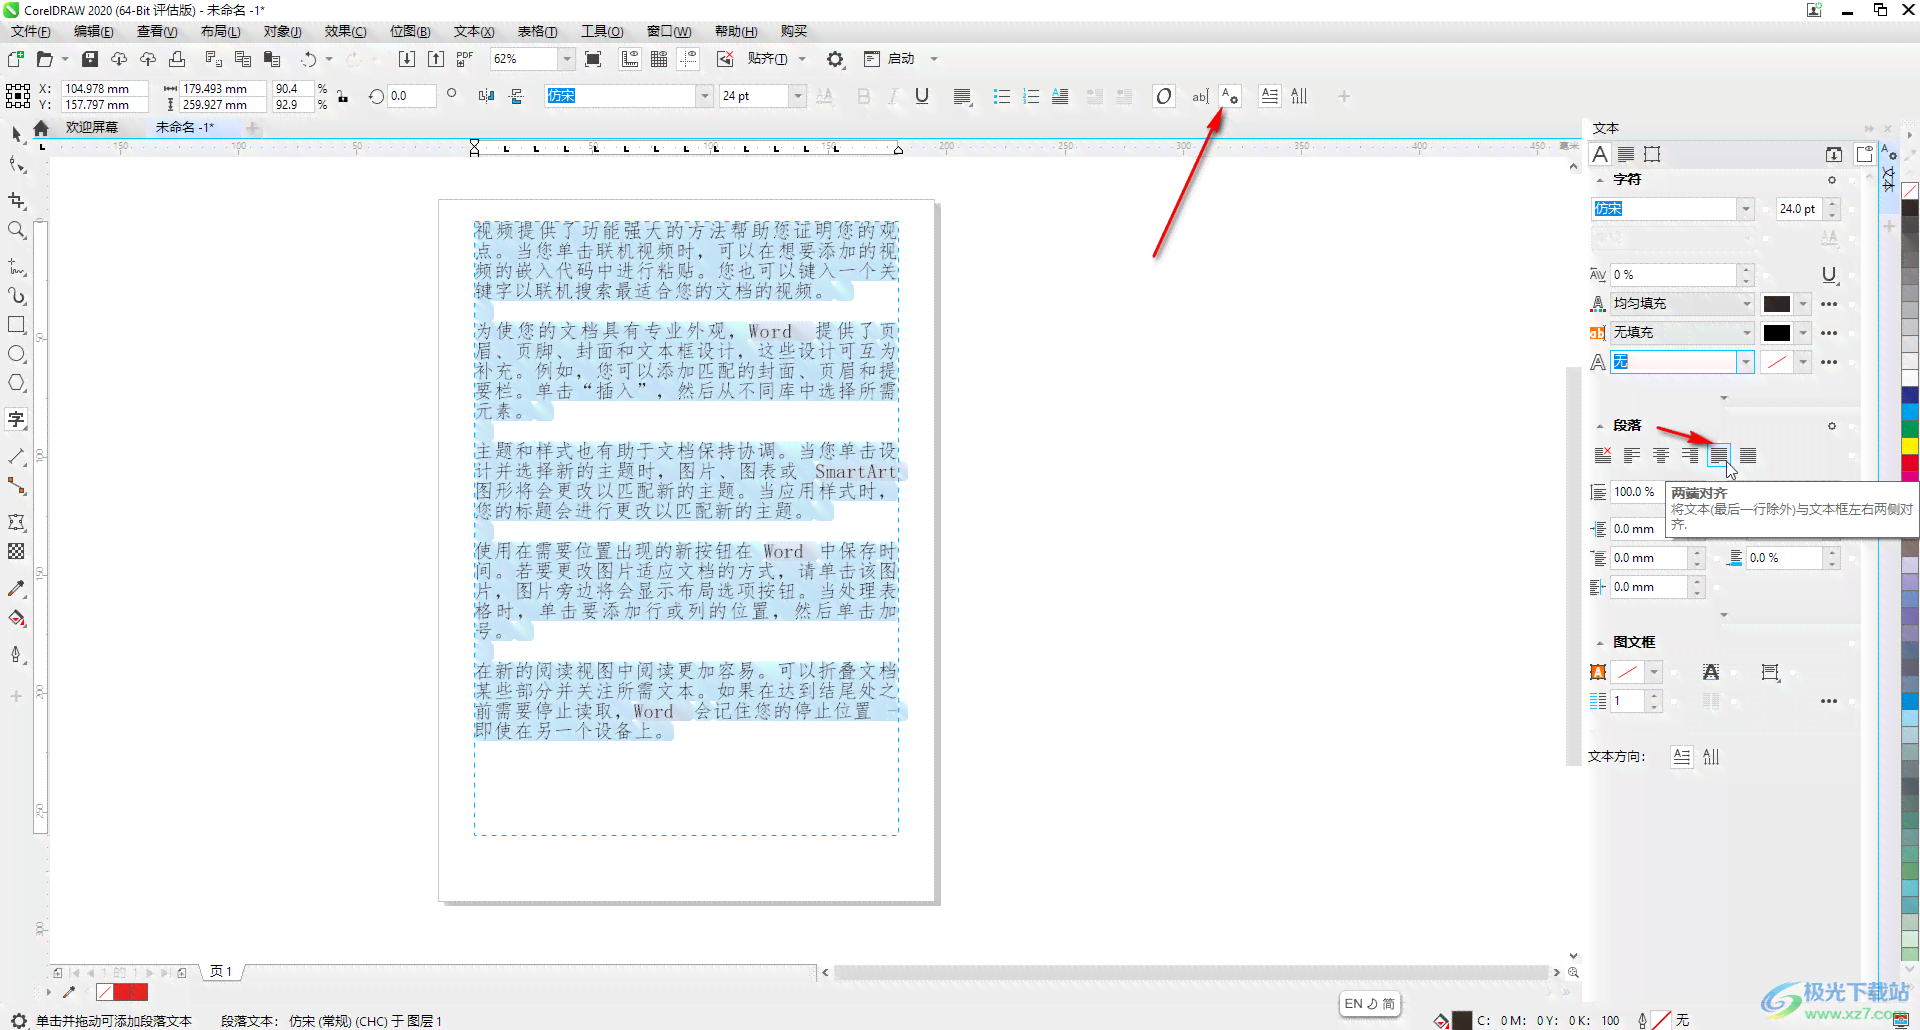Open font name dropdown in property bar

[705, 96]
